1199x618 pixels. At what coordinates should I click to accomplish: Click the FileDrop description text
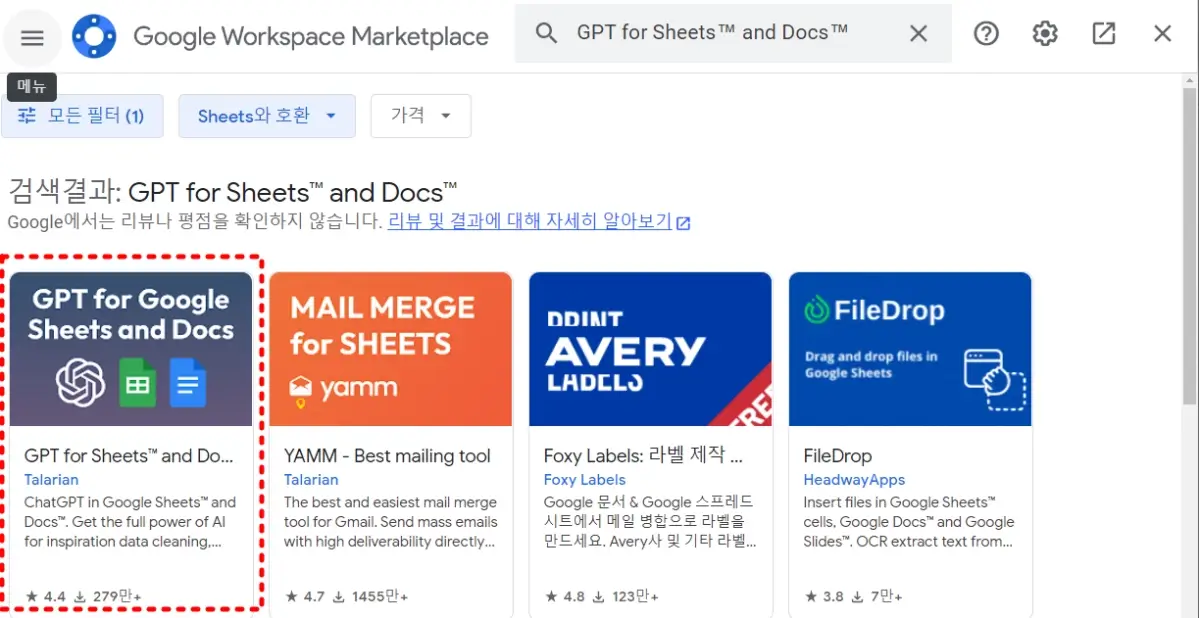coord(909,522)
